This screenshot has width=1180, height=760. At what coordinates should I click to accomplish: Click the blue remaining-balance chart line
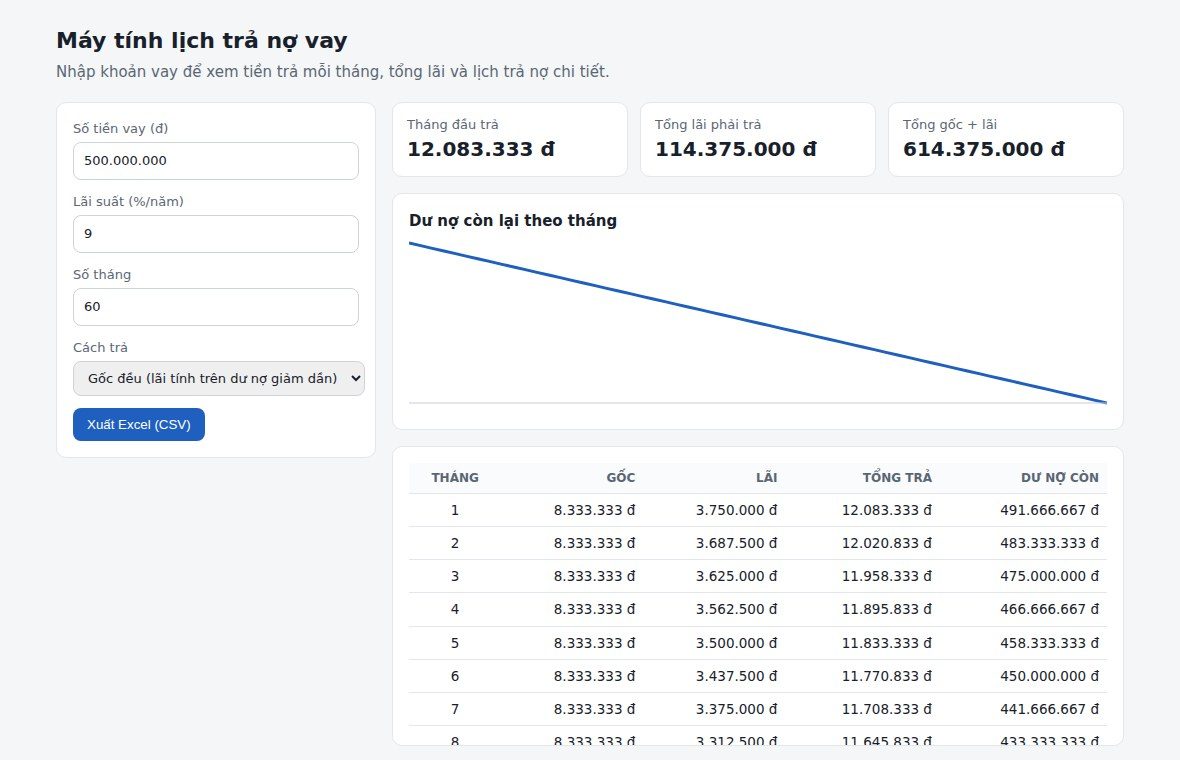tap(757, 322)
